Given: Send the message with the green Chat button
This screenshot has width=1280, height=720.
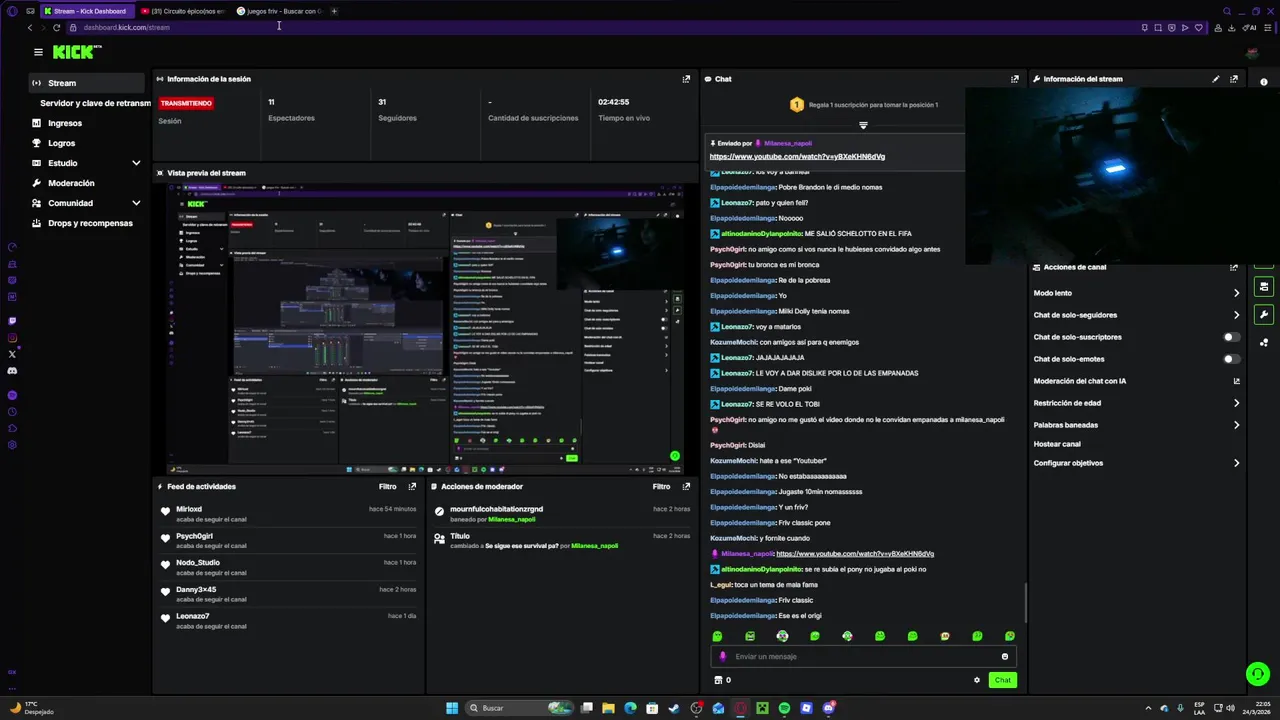Looking at the screenshot, I should click(1002, 680).
